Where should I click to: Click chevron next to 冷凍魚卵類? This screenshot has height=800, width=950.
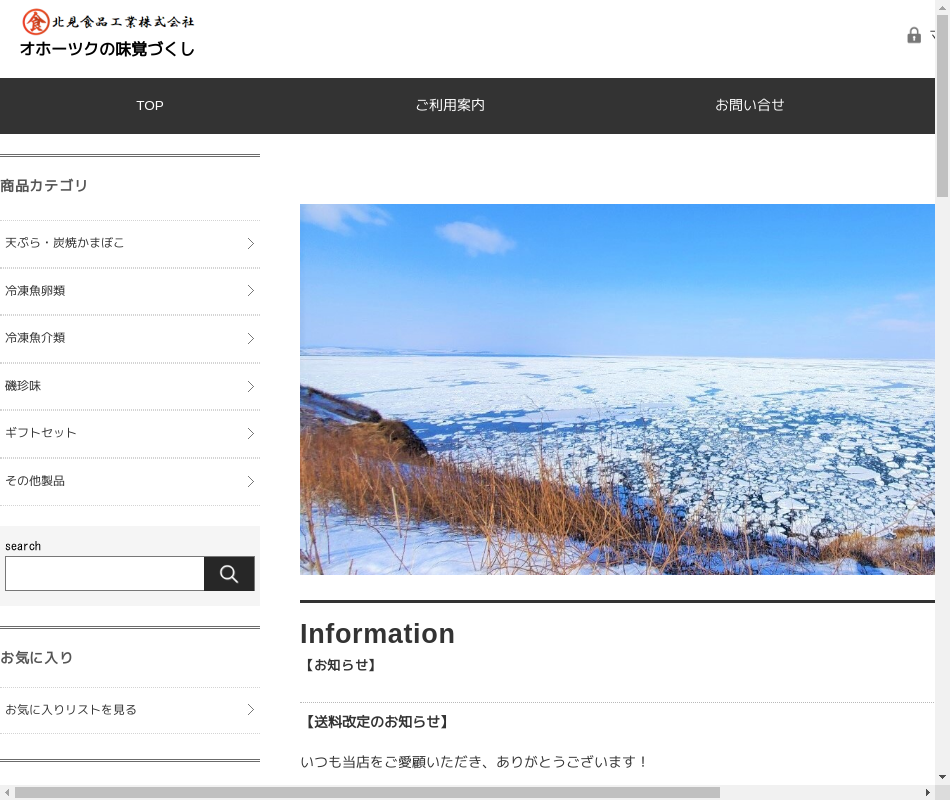[x=250, y=291]
